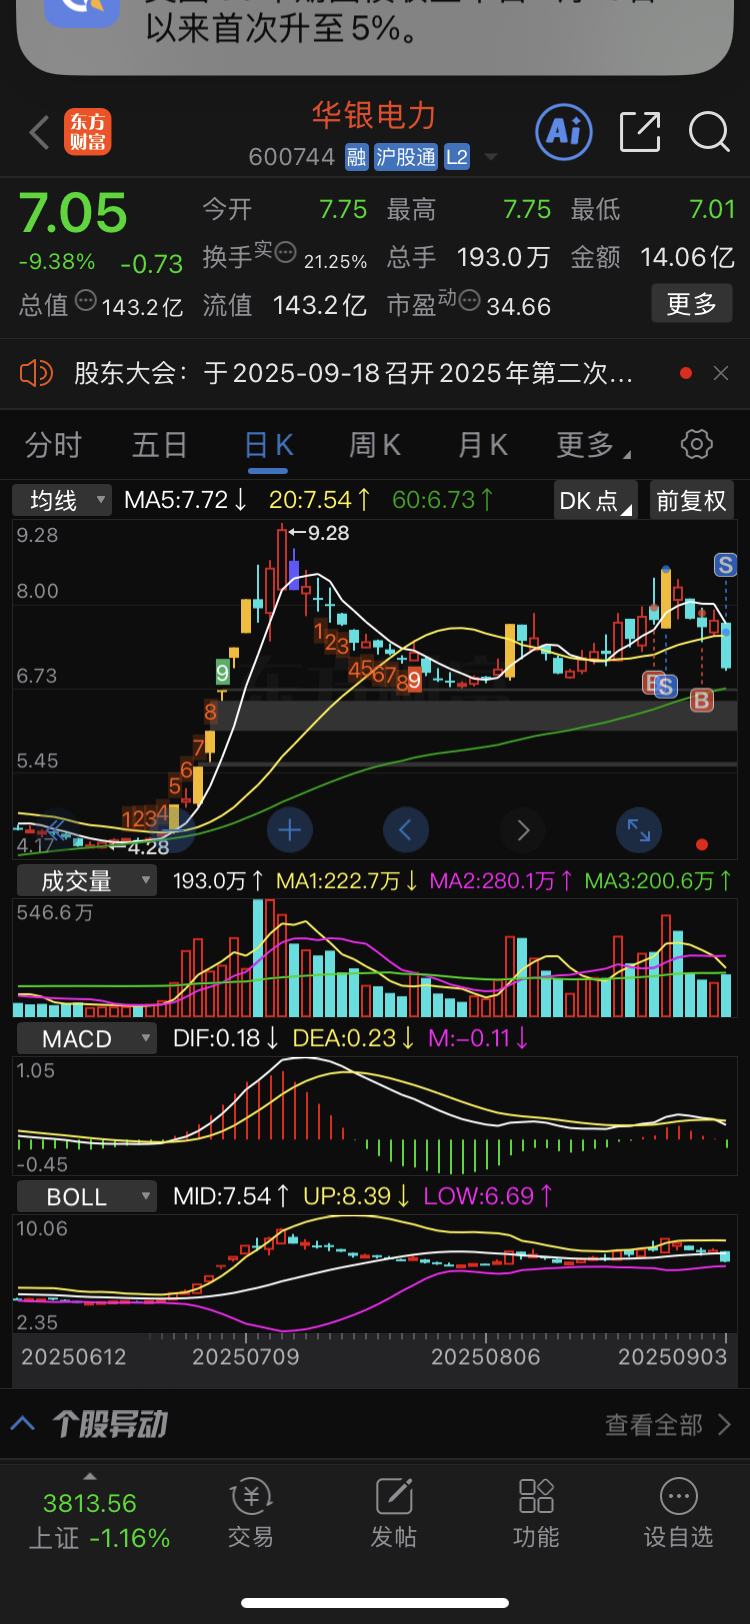Tap the share export icon
The image size is (750, 1624).
coord(640,132)
